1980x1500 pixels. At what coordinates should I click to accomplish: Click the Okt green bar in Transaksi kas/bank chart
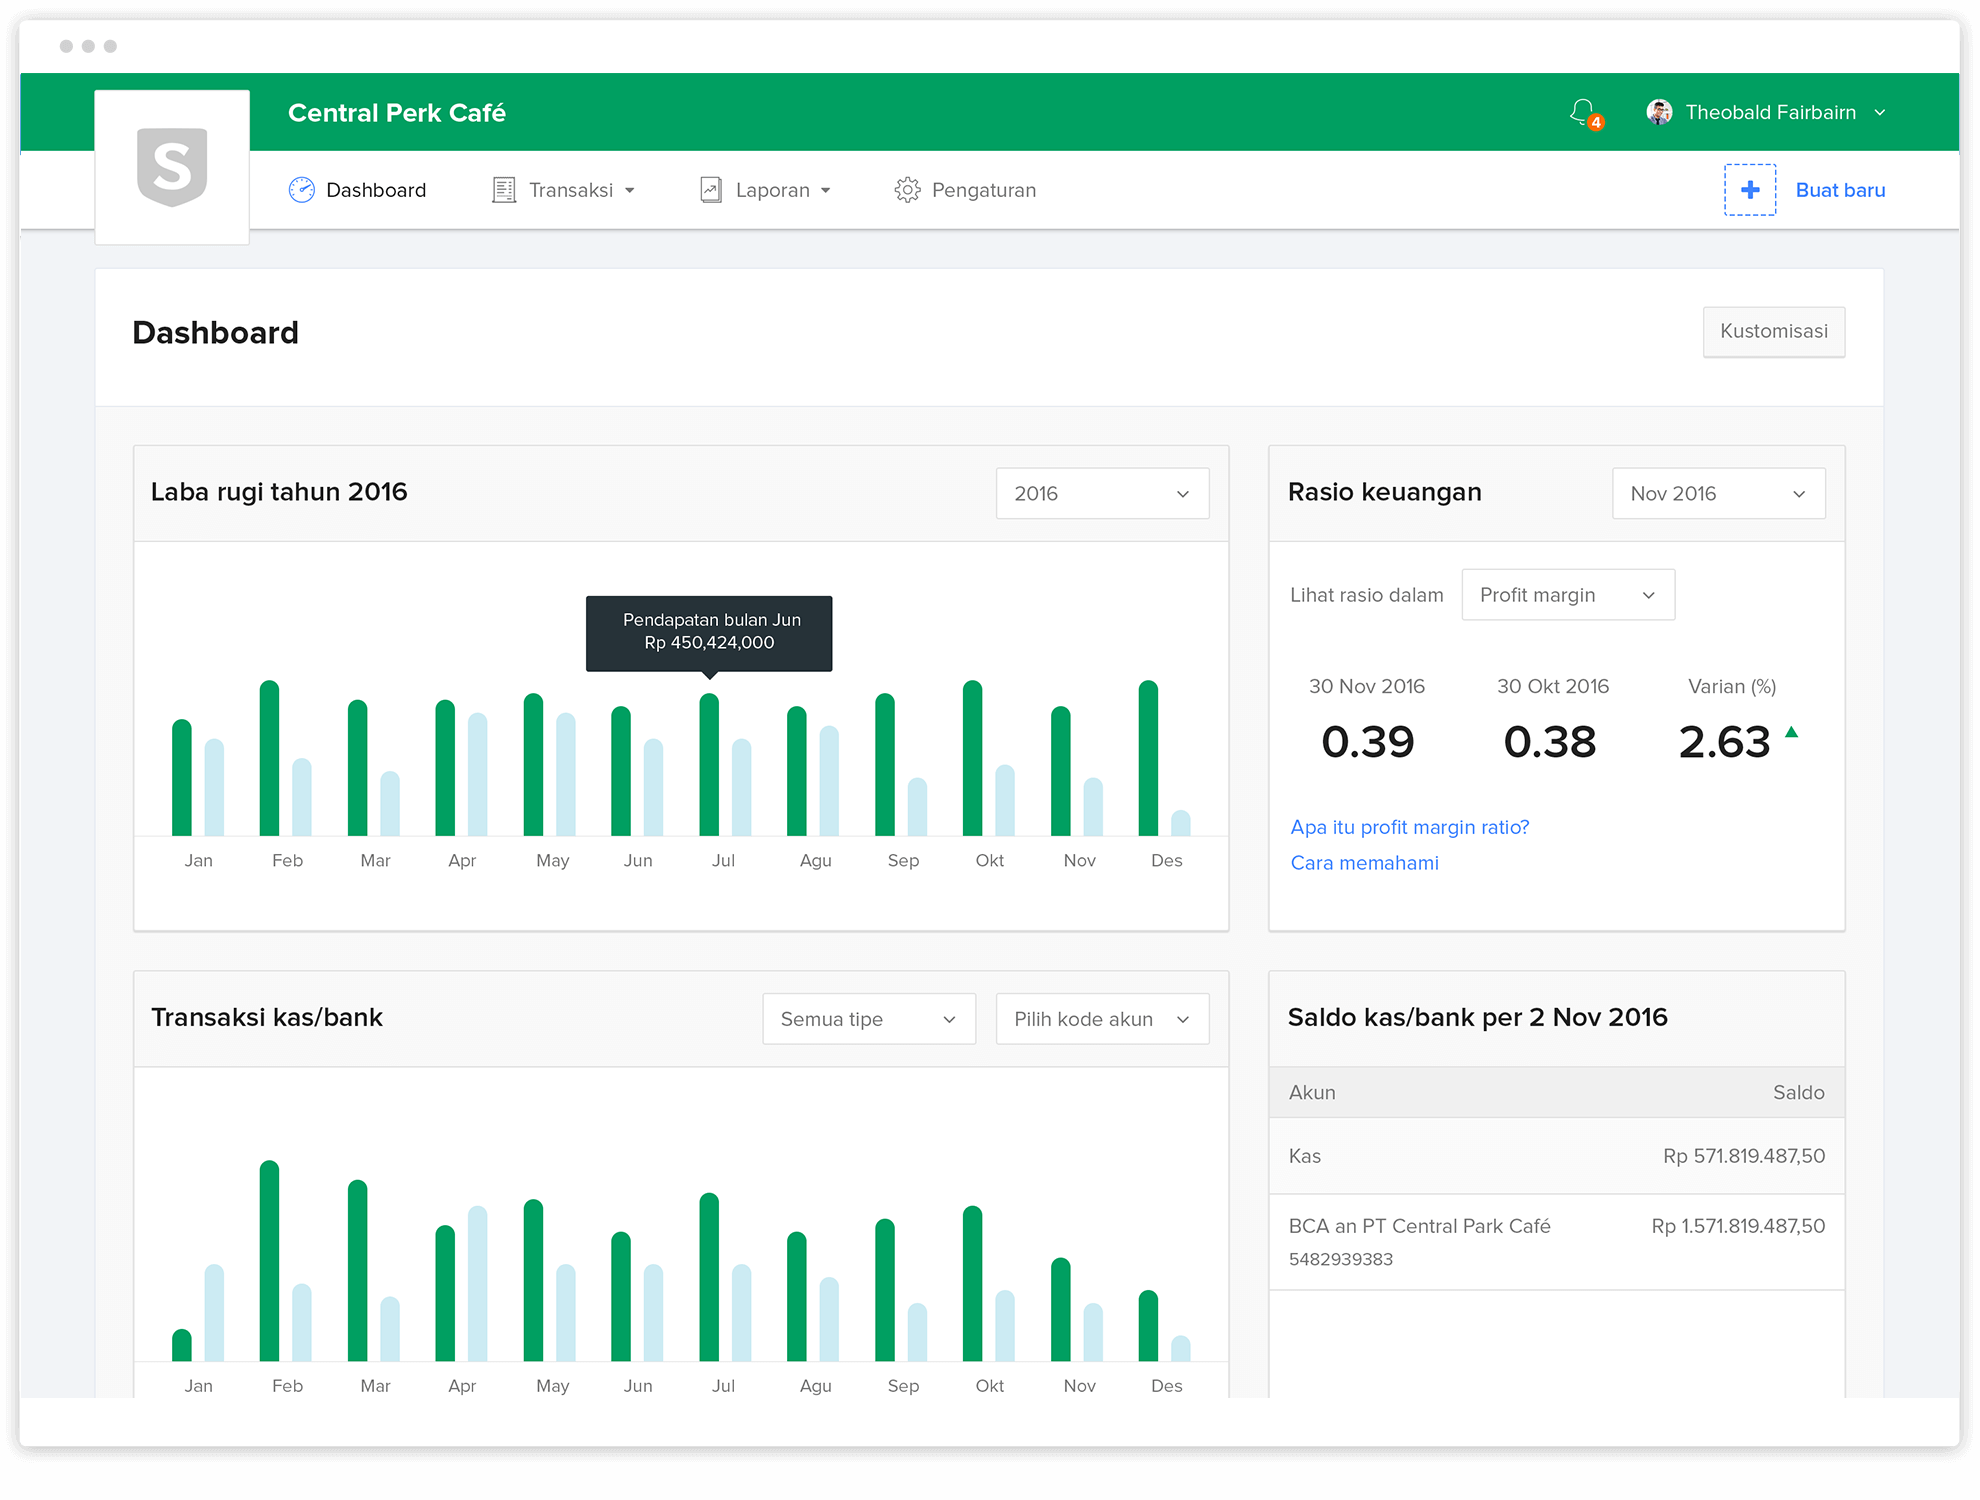[x=972, y=1284]
